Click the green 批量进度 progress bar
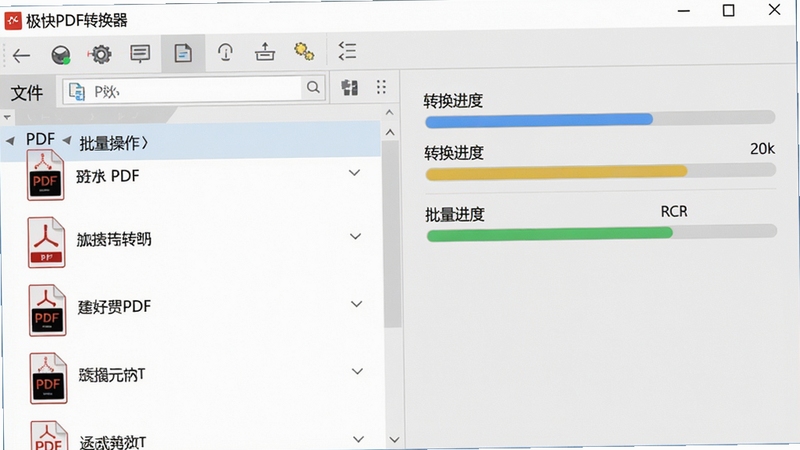Viewport: 800px width, 450px height. 602,234
